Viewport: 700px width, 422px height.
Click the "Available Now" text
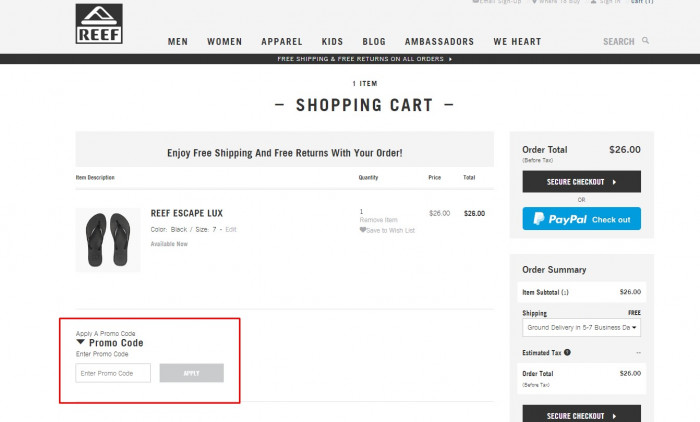(x=169, y=244)
